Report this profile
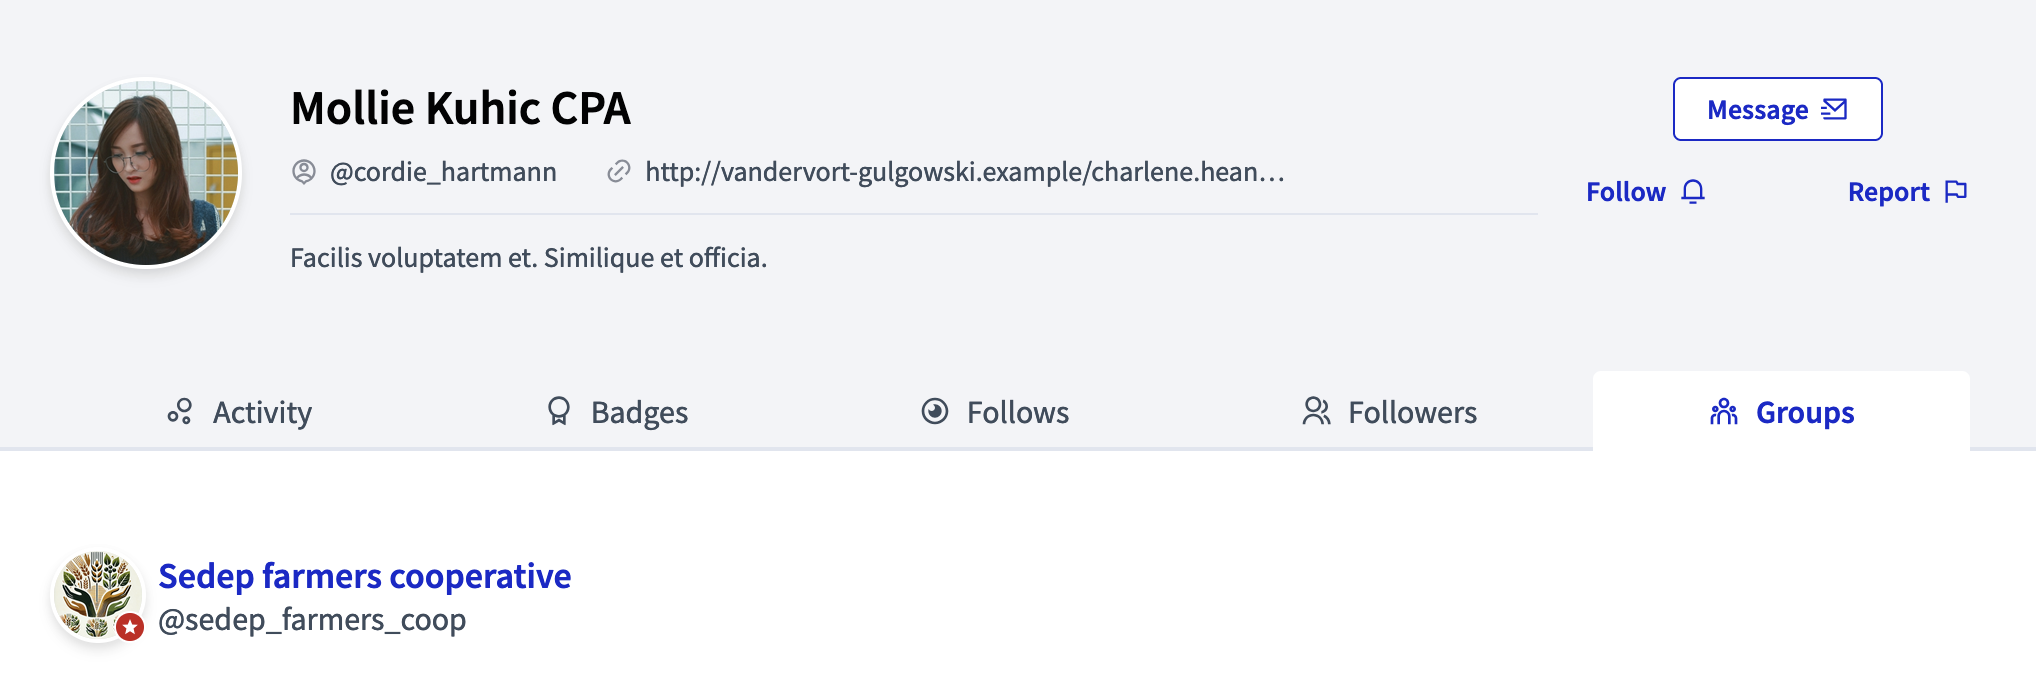The width and height of the screenshot is (2036, 700). click(x=1889, y=191)
